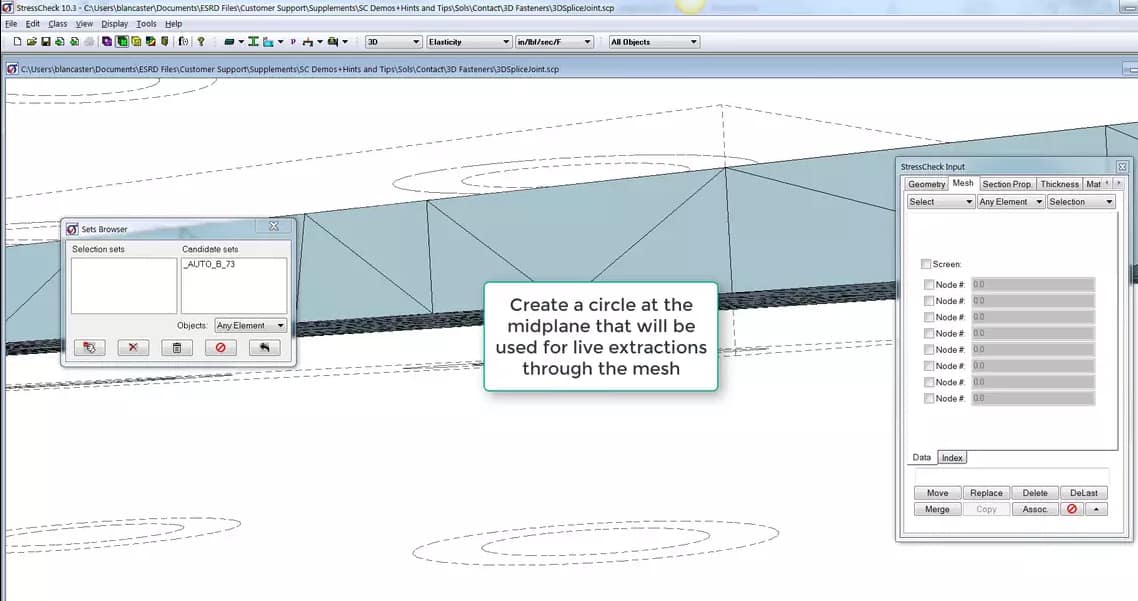Delete set using trash icon in Sets Browser
Screen dimensions: 1138x601
(177, 347)
